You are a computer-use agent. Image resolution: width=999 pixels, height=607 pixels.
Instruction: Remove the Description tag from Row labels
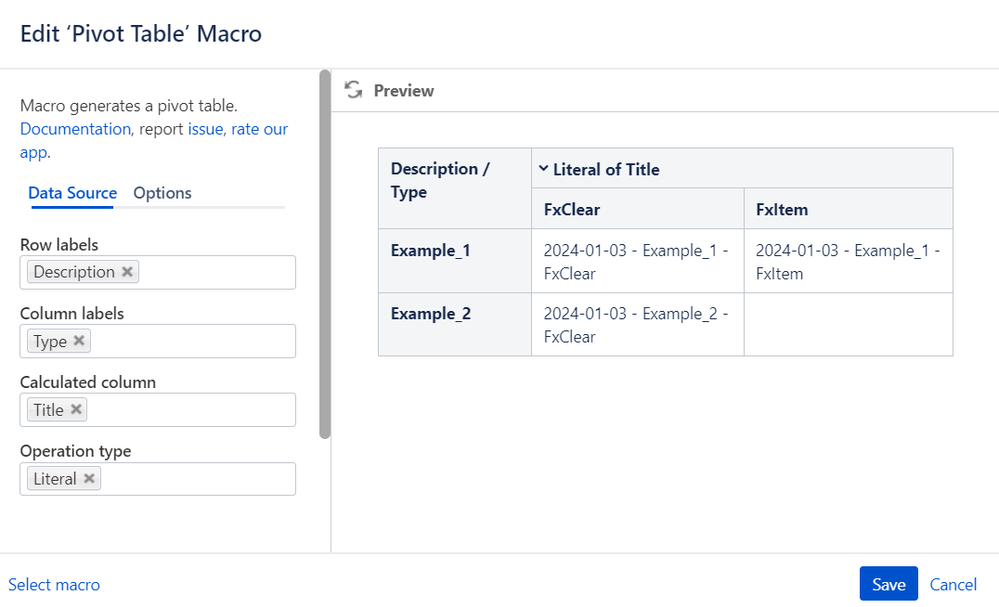[x=127, y=272]
